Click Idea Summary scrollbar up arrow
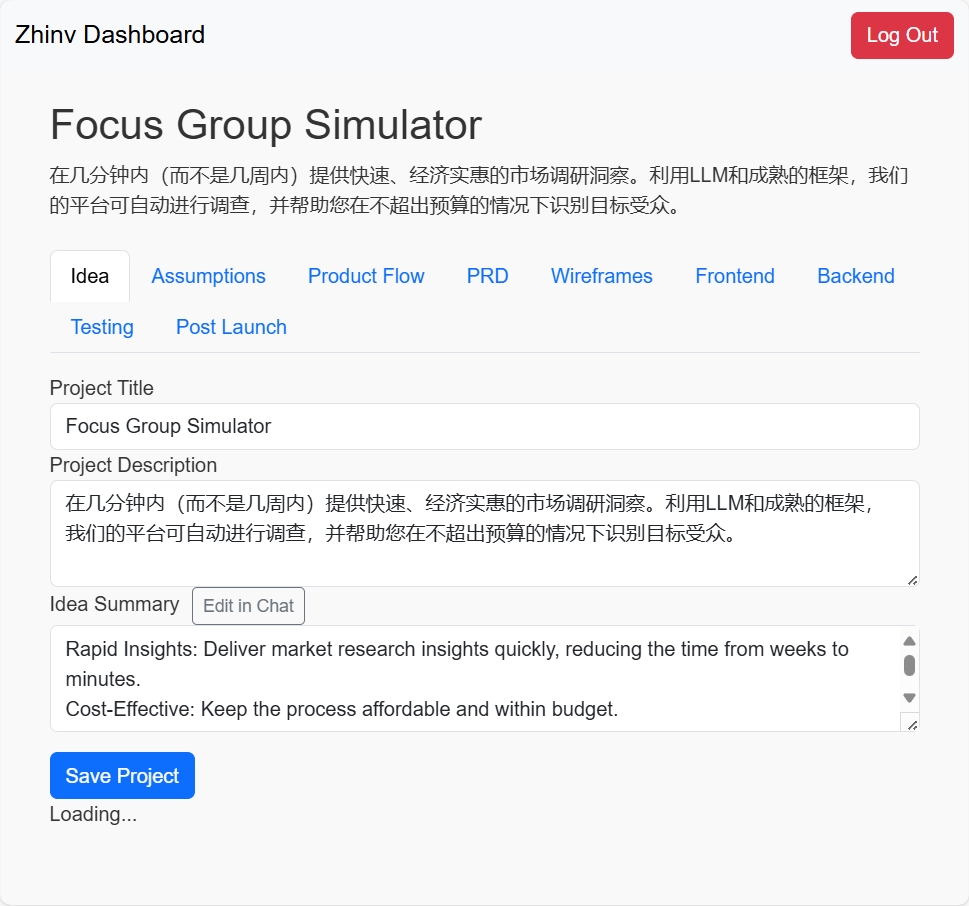The image size is (969, 906). pos(909,642)
